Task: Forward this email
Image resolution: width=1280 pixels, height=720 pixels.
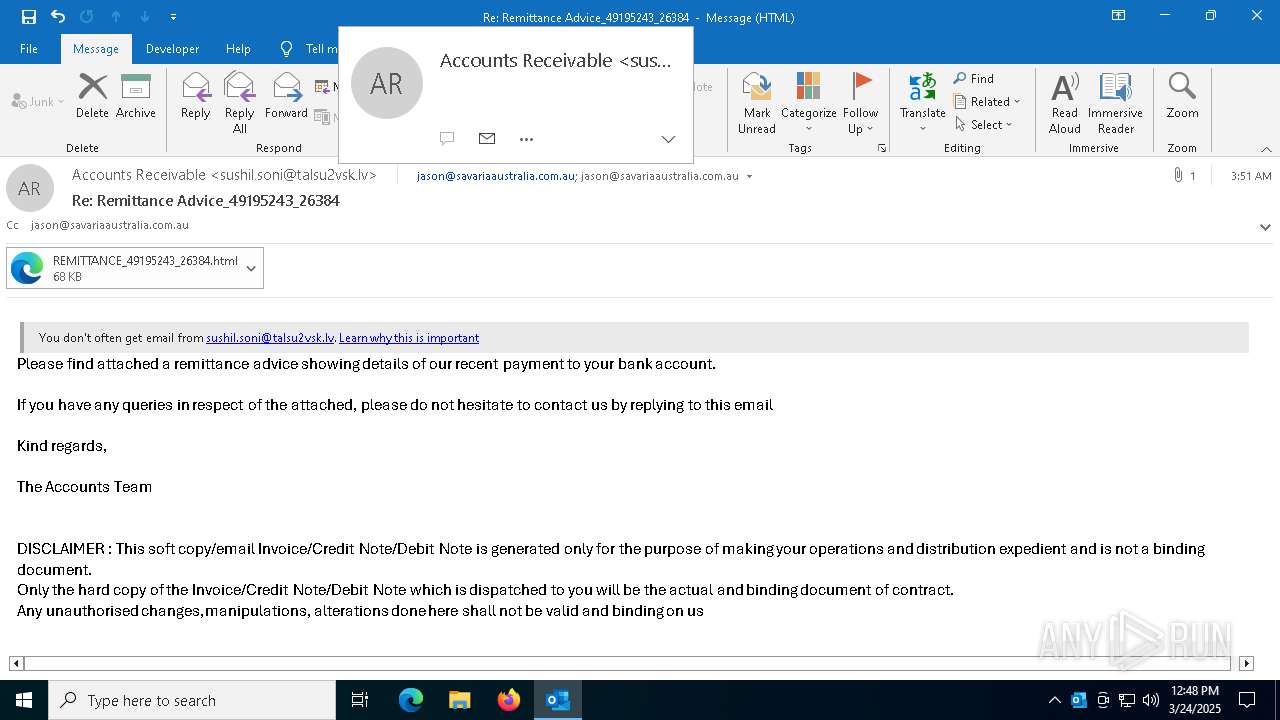Action: click(x=286, y=96)
